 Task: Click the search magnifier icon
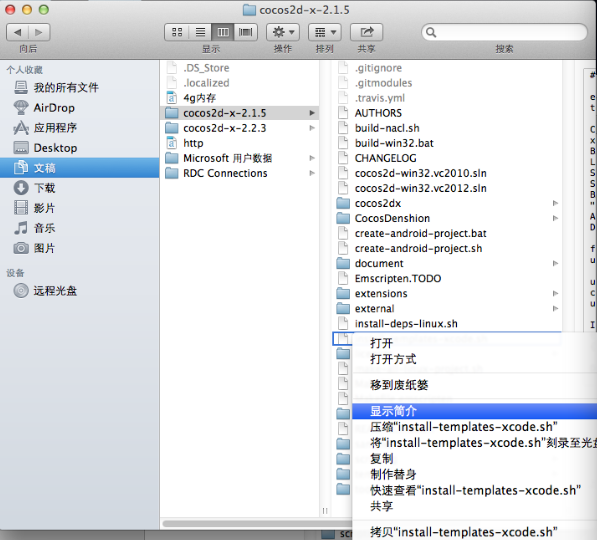pos(431,32)
